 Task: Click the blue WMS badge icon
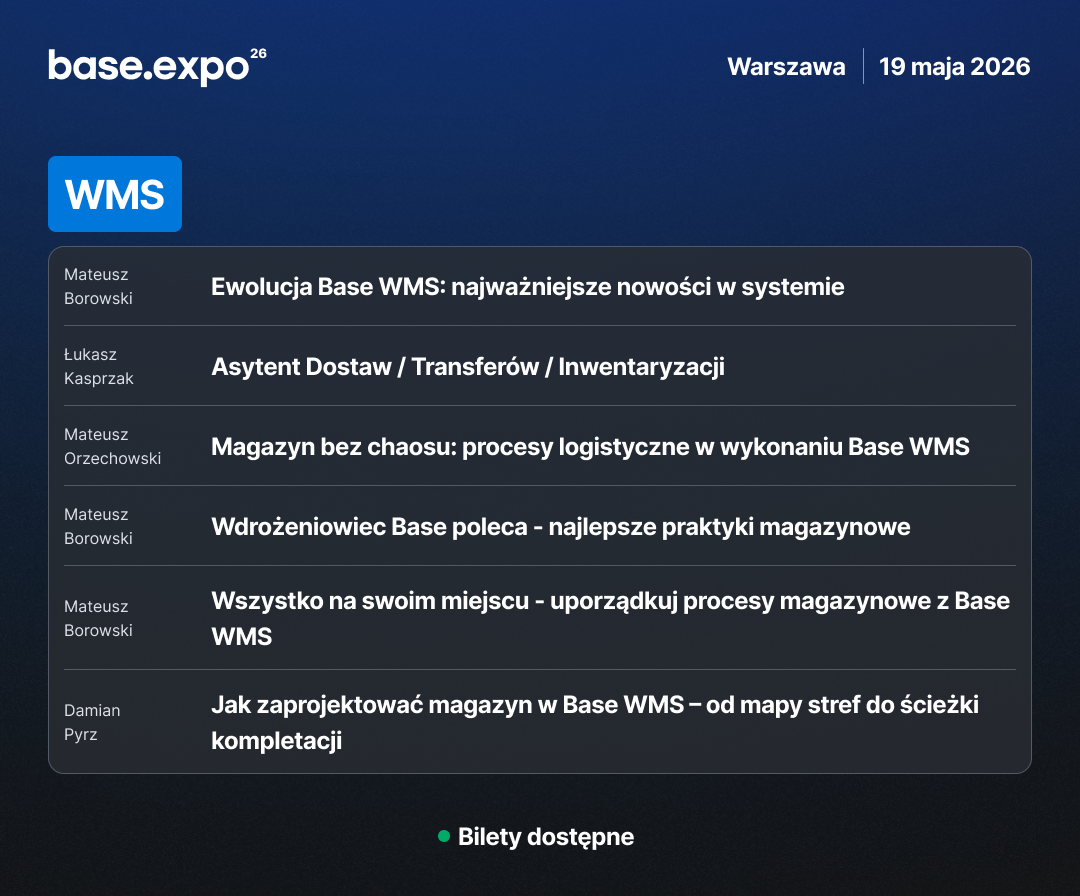click(x=114, y=193)
